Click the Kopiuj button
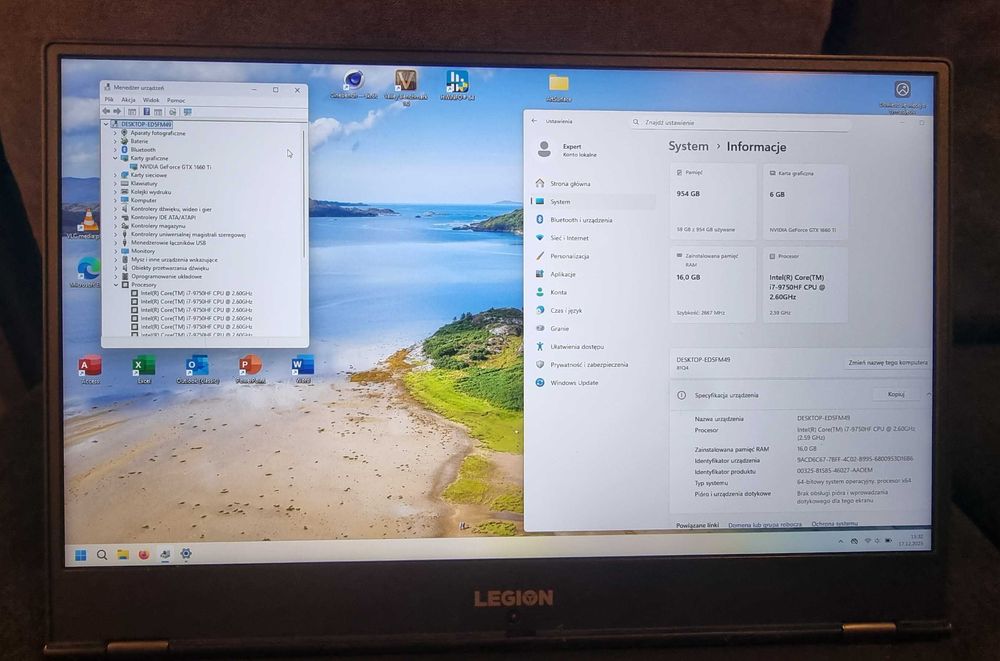1000x661 pixels. (896, 394)
